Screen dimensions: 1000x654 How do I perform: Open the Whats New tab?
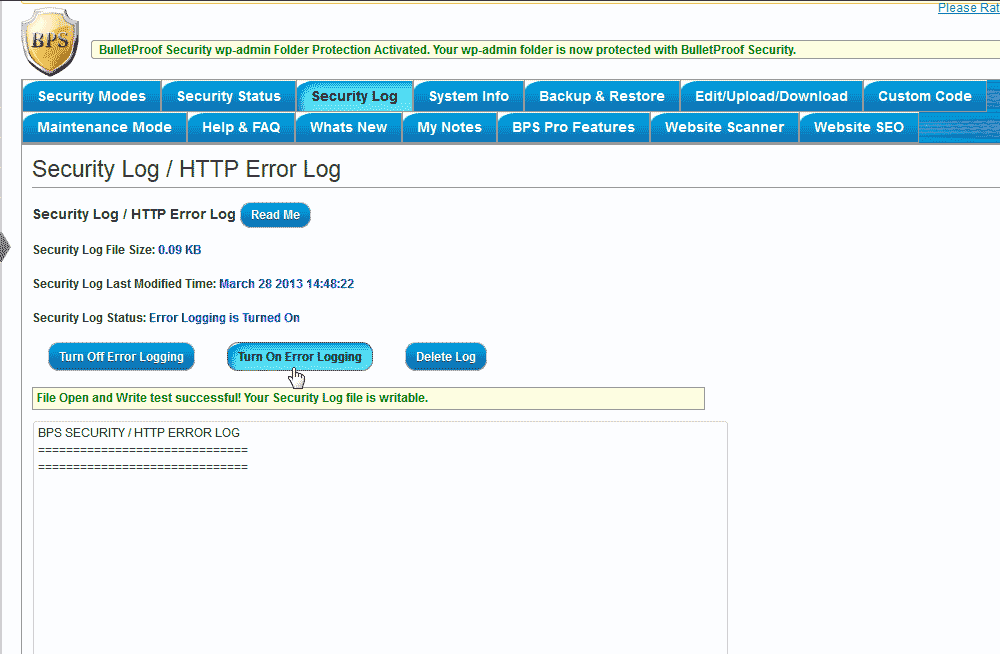[x=348, y=127]
